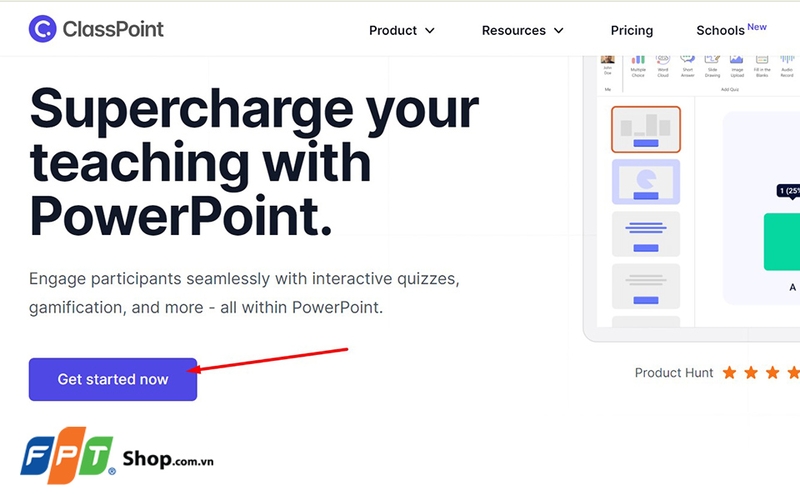Select the pie chart slide thumbnail
Viewport: 800px width, 500px height.
click(x=645, y=182)
